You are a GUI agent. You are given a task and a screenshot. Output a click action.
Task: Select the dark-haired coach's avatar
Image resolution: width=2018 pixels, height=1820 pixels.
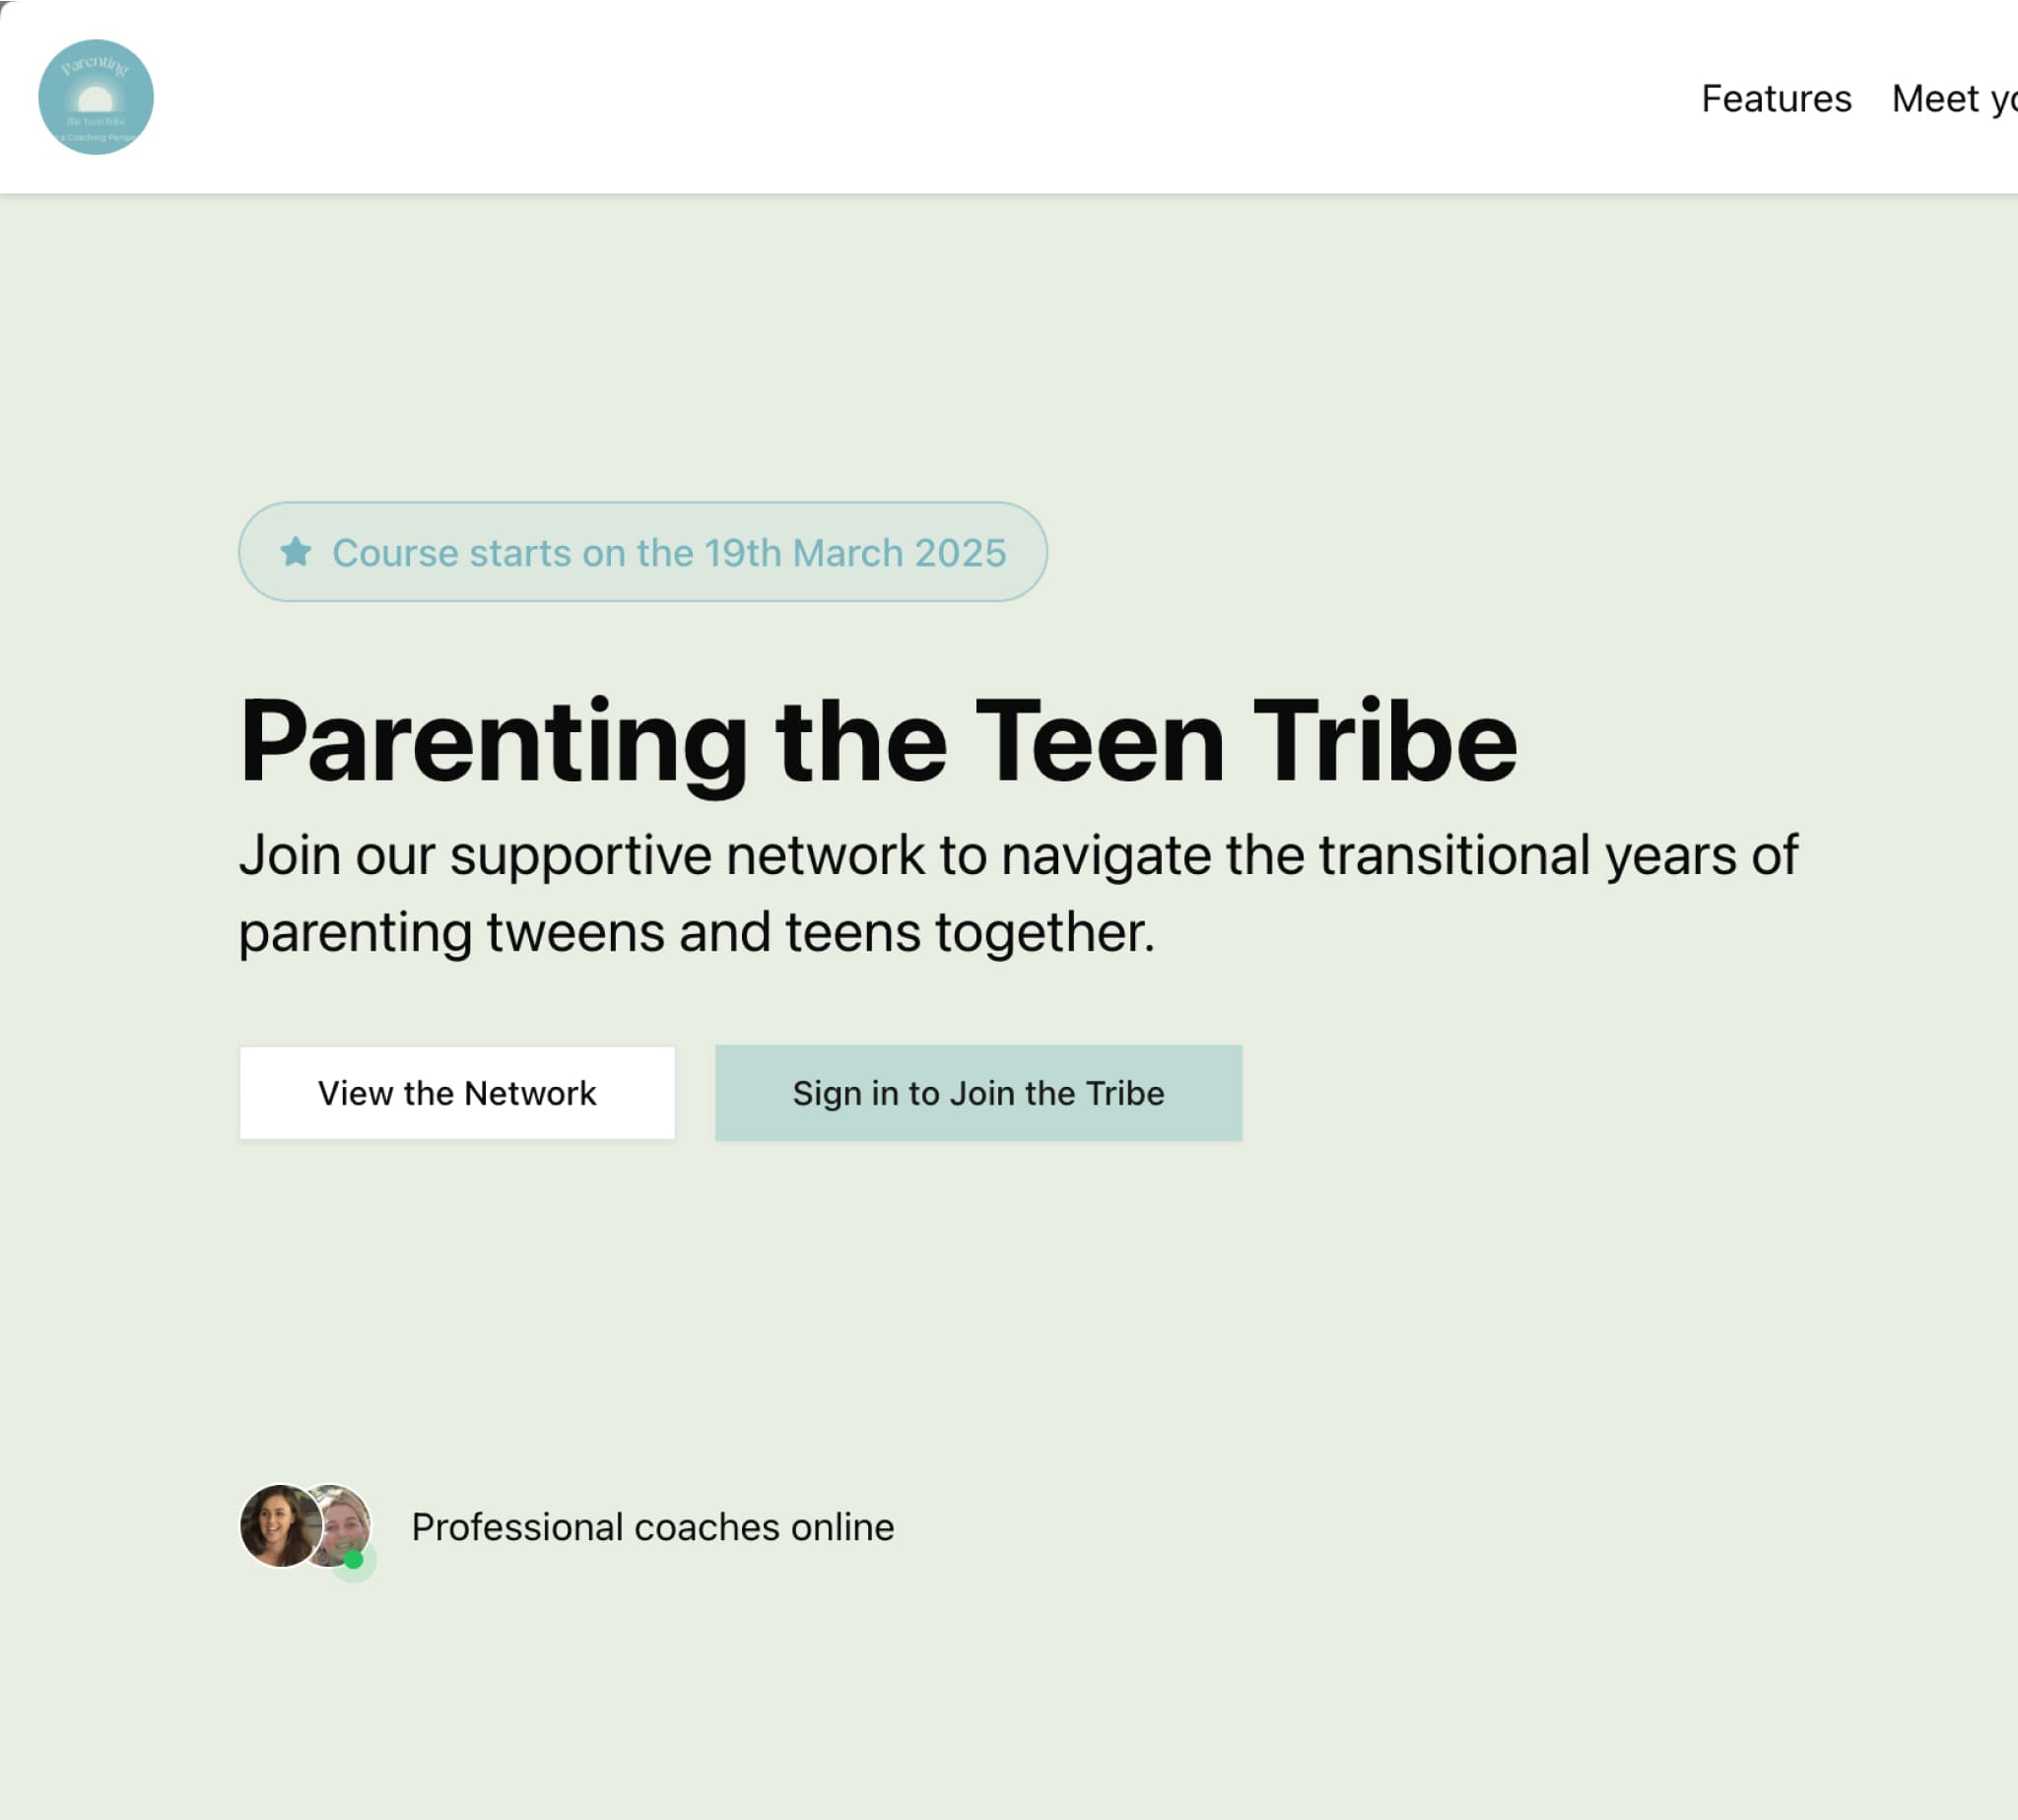coord(281,1525)
